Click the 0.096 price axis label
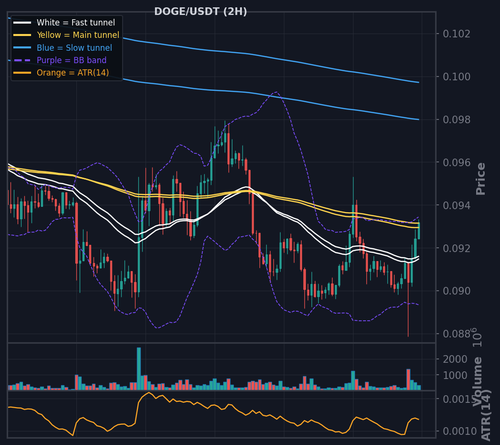This screenshot has height=445, width=500. tap(456, 162)
